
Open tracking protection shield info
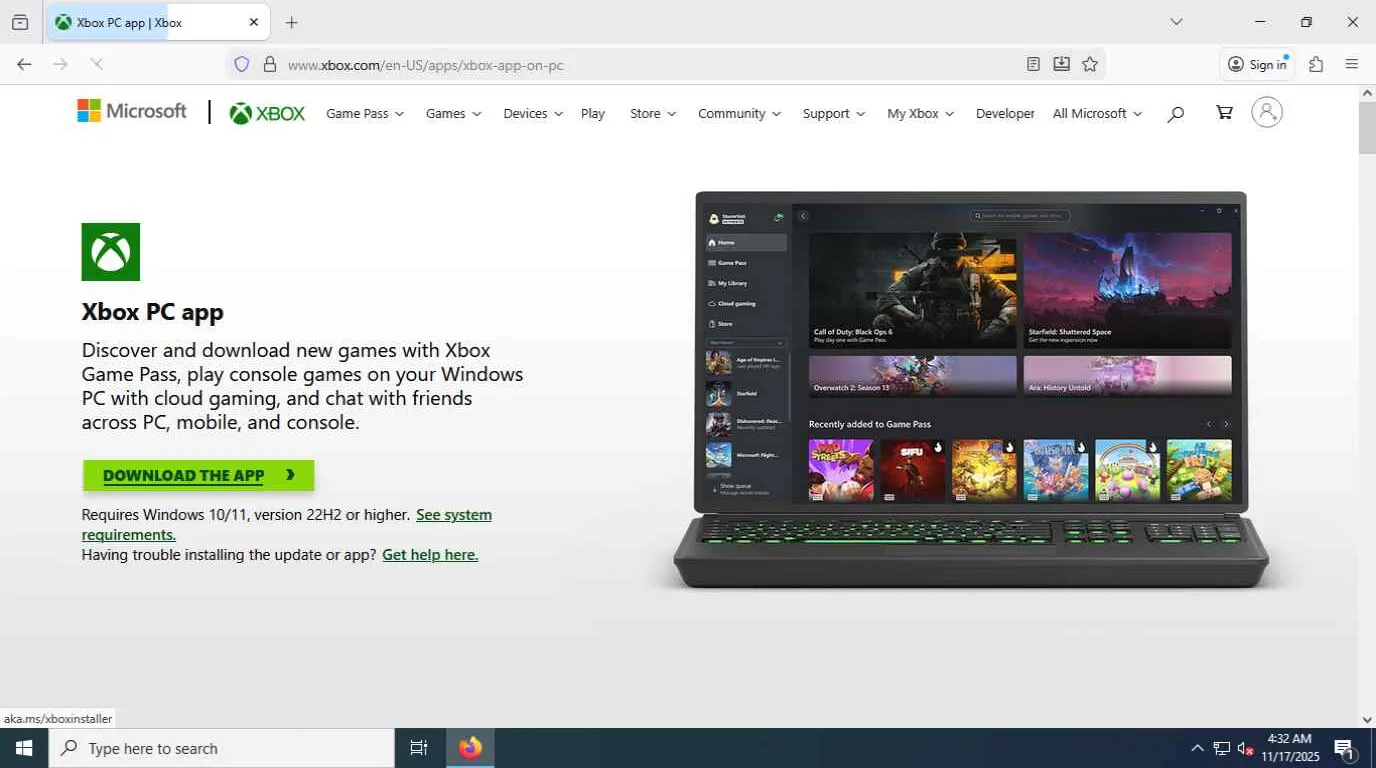click(x=241, y=64)
